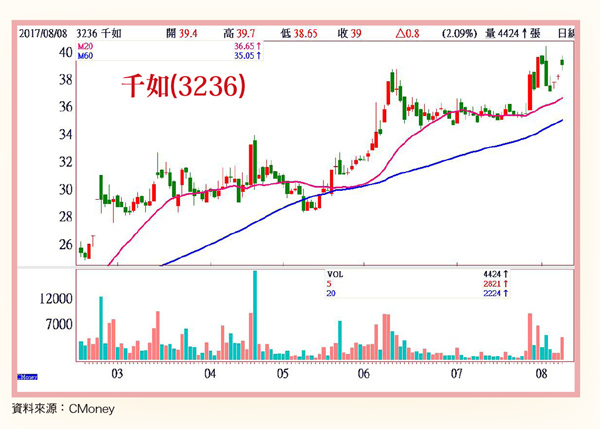Click the low price 低 38.65

click(x=299, y=34)
